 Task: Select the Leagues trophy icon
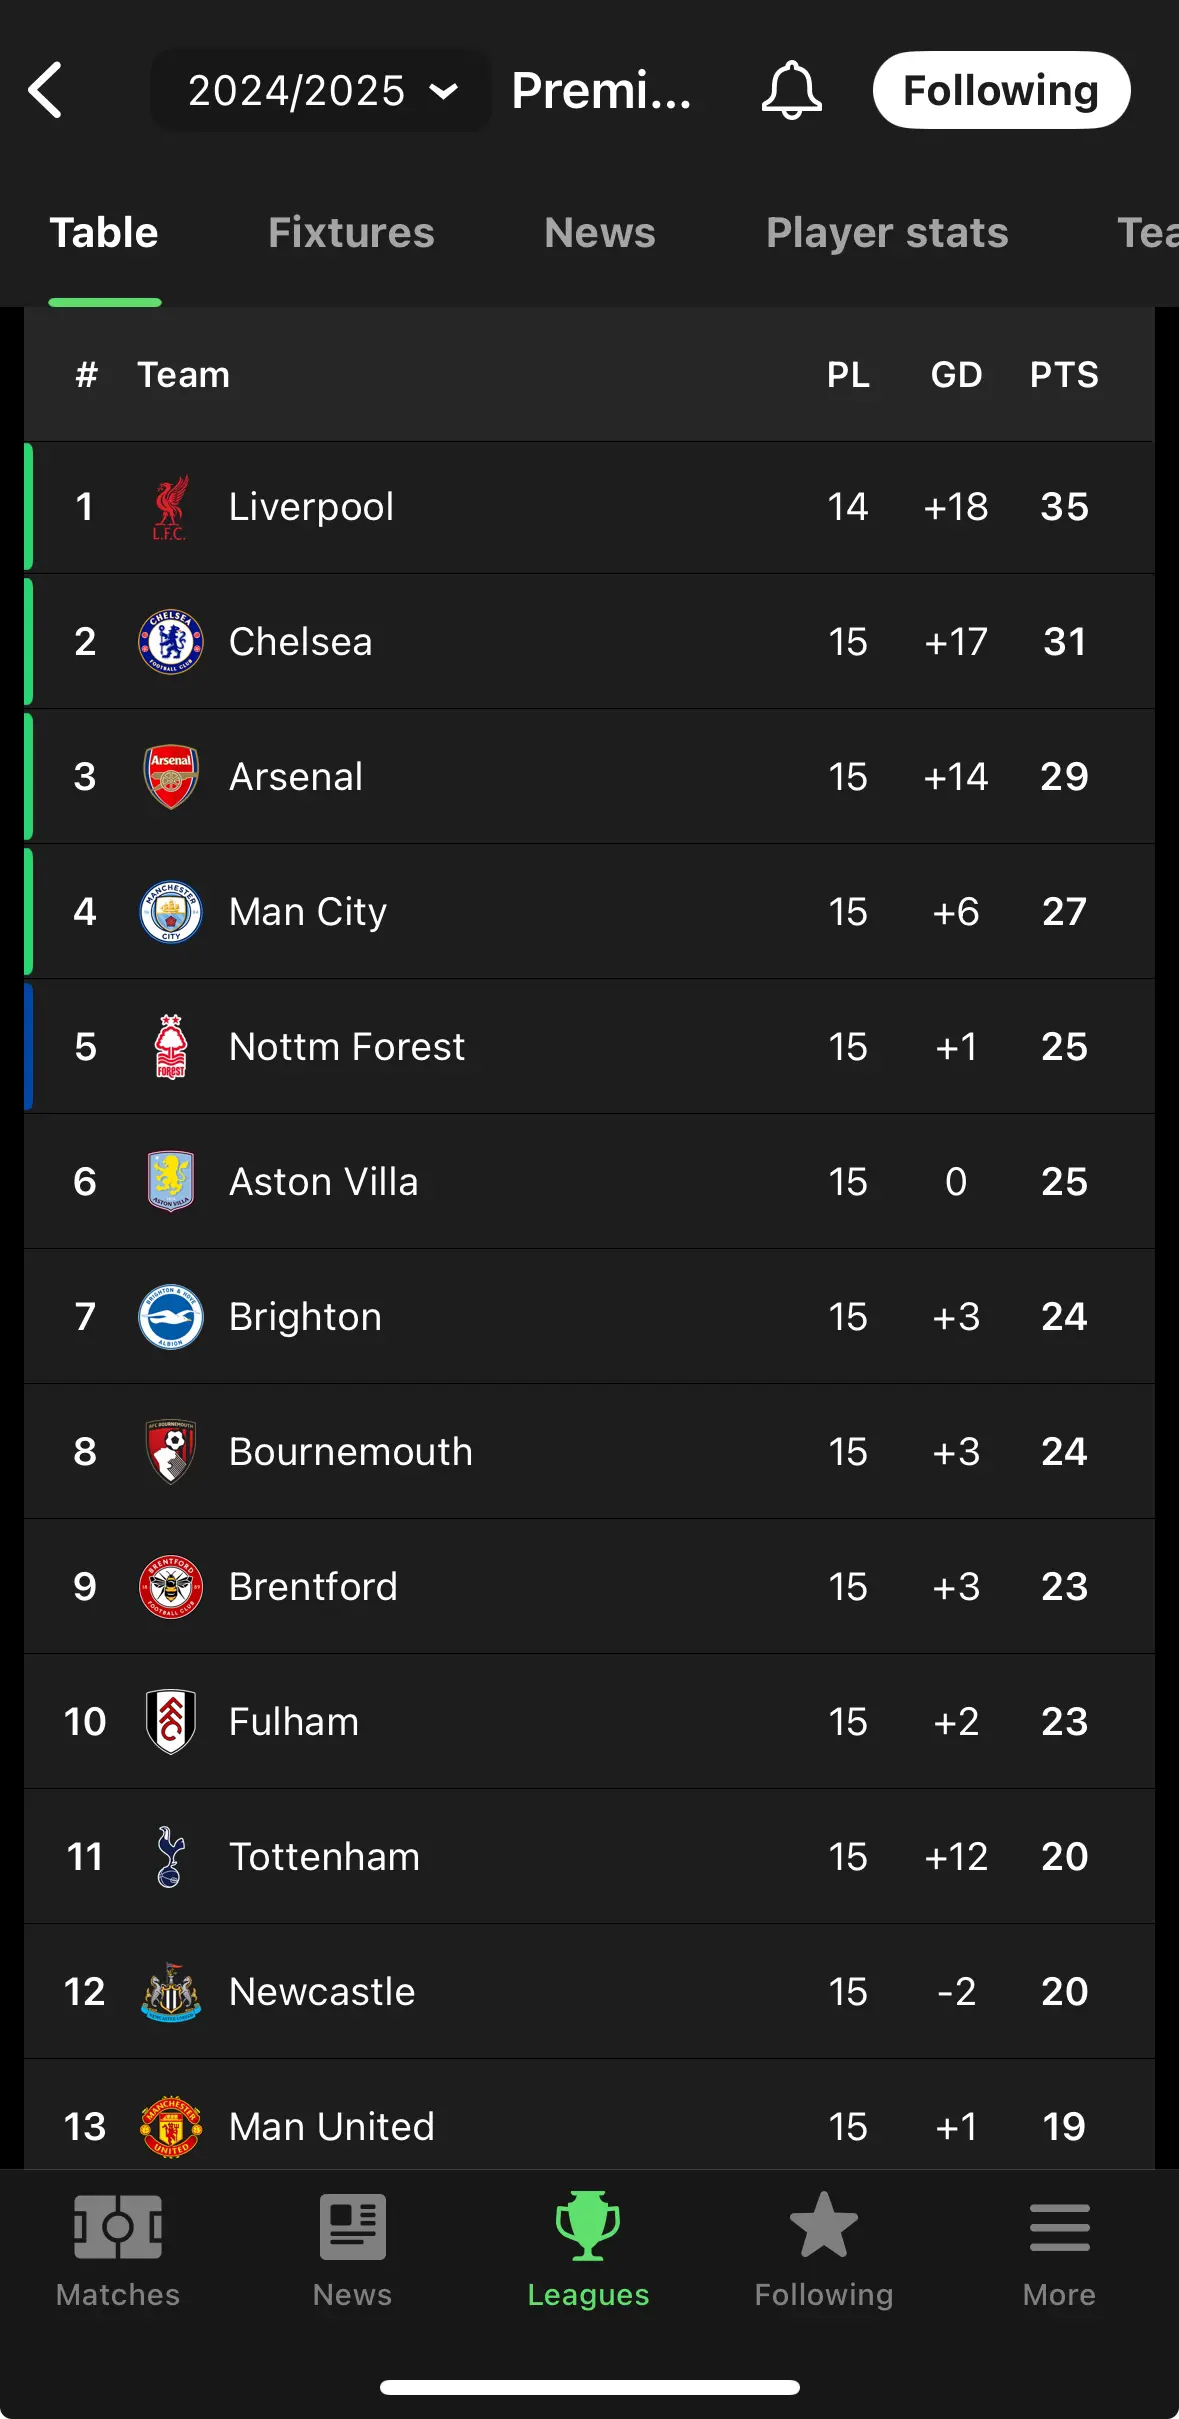pos(588,2226)
